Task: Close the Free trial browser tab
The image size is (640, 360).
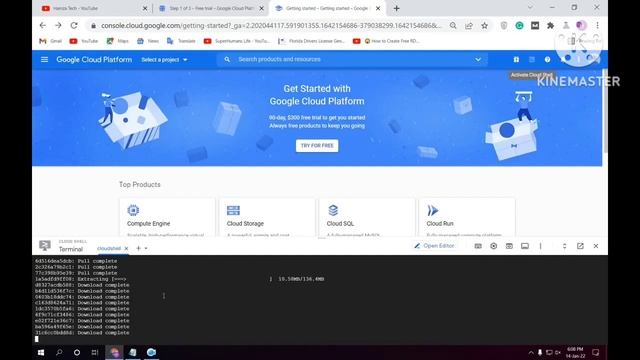Action: tap(262, 8)
